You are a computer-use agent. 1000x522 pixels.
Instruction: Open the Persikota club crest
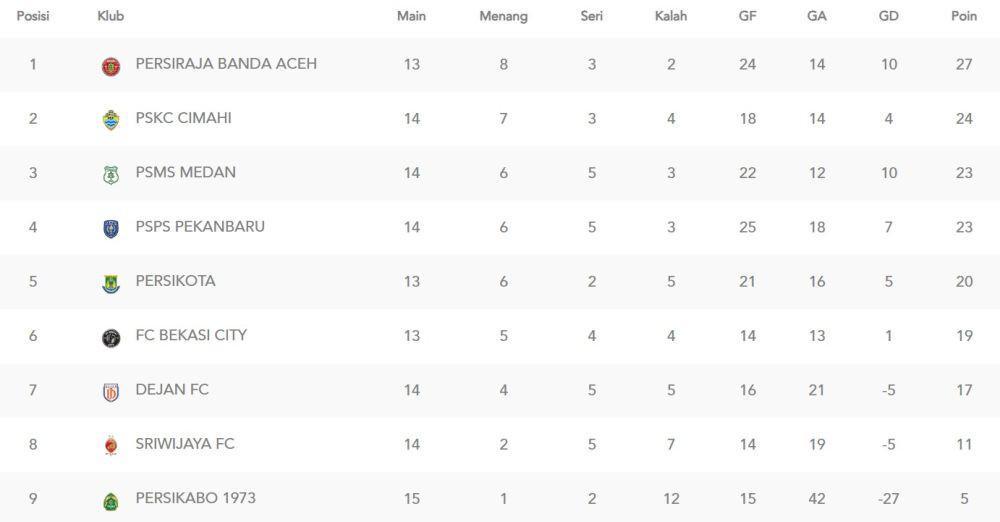click(x=111, y=283)
